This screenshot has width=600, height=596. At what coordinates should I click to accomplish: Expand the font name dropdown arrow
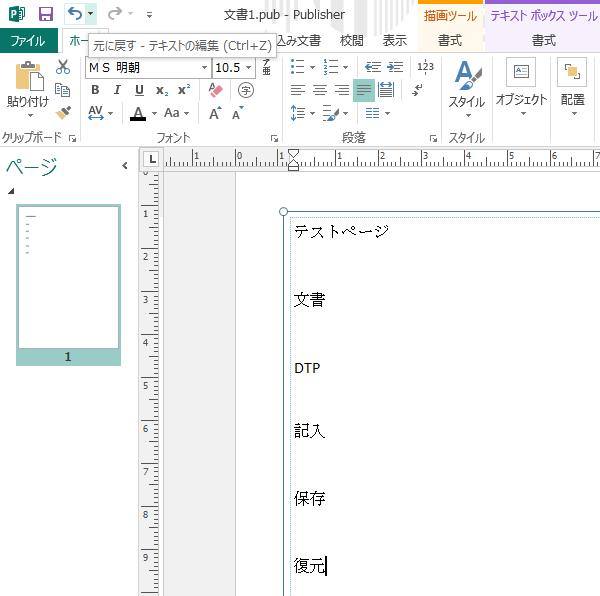coord(205,68)
